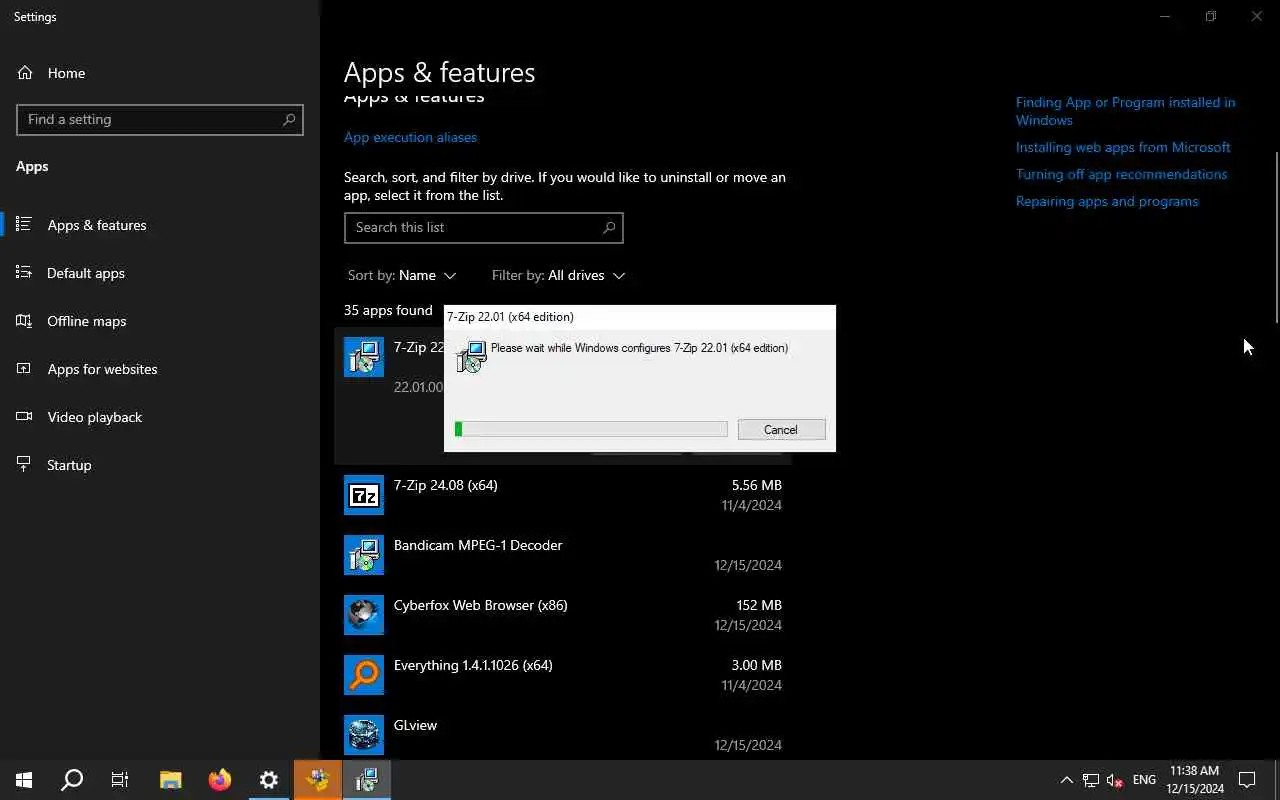Launch Firefox from the taskbar
This screenshot has width=1280, height=800.
pyautogui.click(x=220, y=780)
